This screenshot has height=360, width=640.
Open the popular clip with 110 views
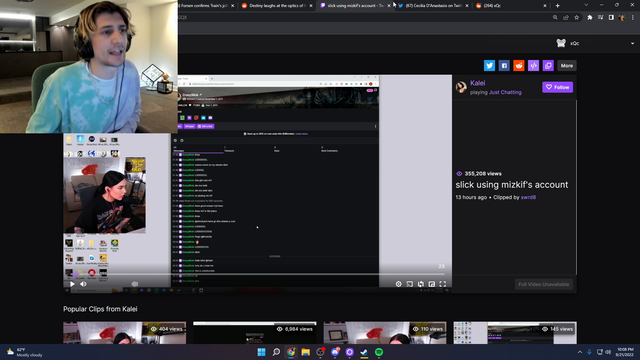385,333
